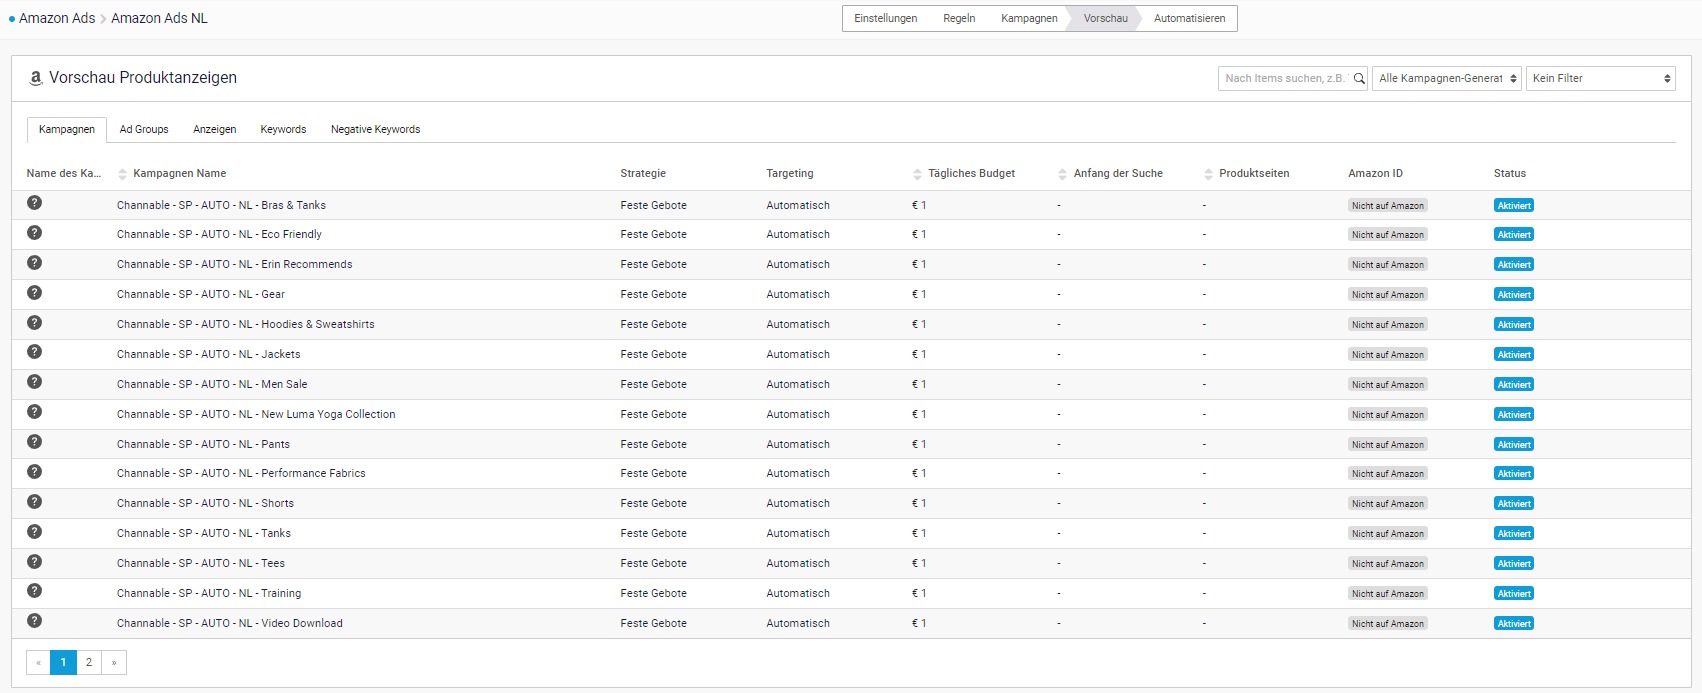Click the search magnifier icon

pyautogui.click(x=1359, y=78)
